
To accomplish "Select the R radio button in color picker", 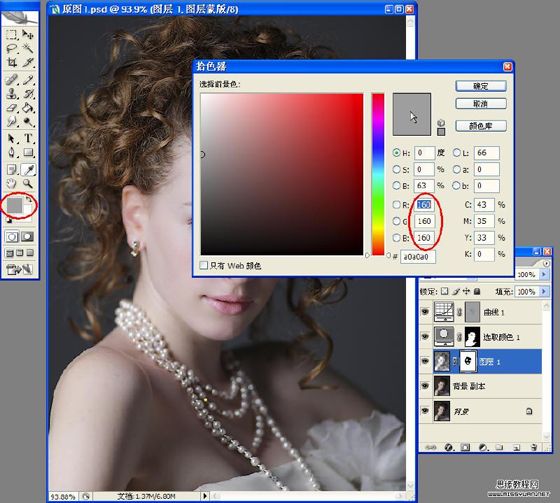I will tap(396, 204).
